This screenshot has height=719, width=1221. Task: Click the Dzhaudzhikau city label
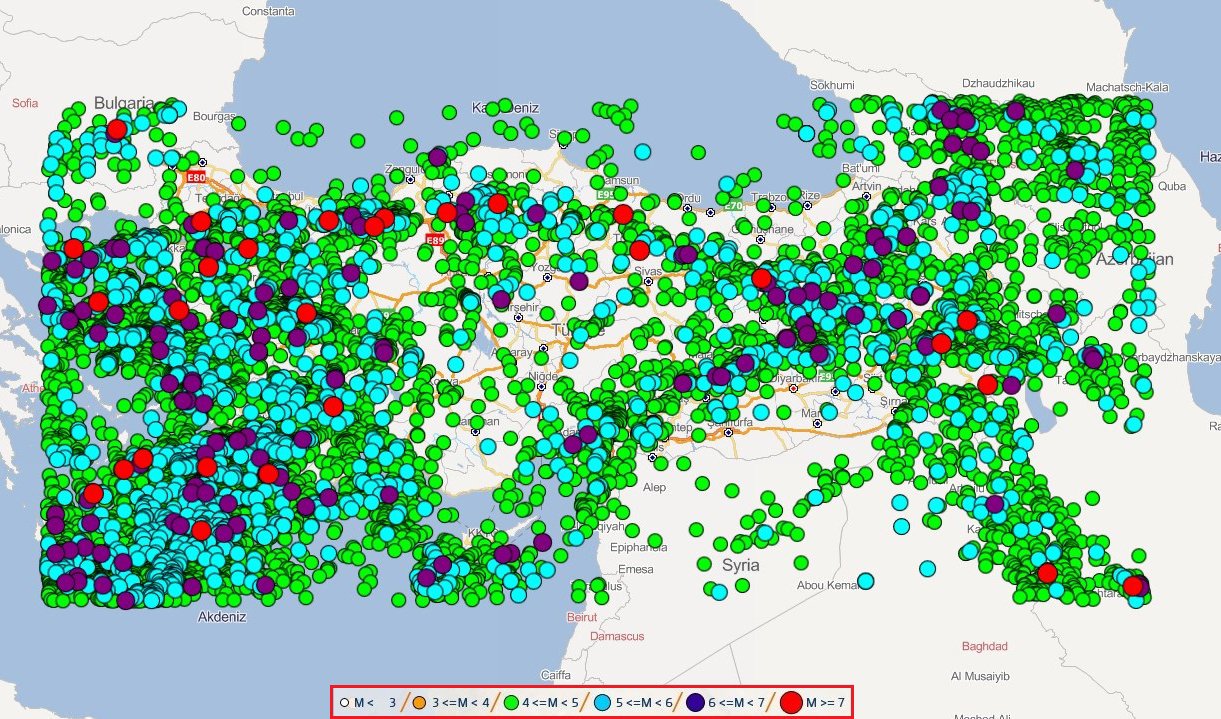pos(997,83)
